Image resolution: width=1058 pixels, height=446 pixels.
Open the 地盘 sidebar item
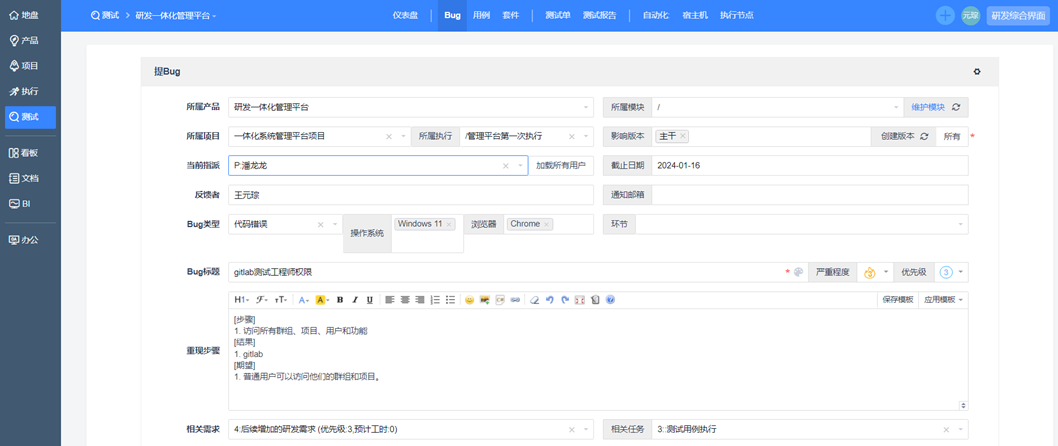point(24,15)
